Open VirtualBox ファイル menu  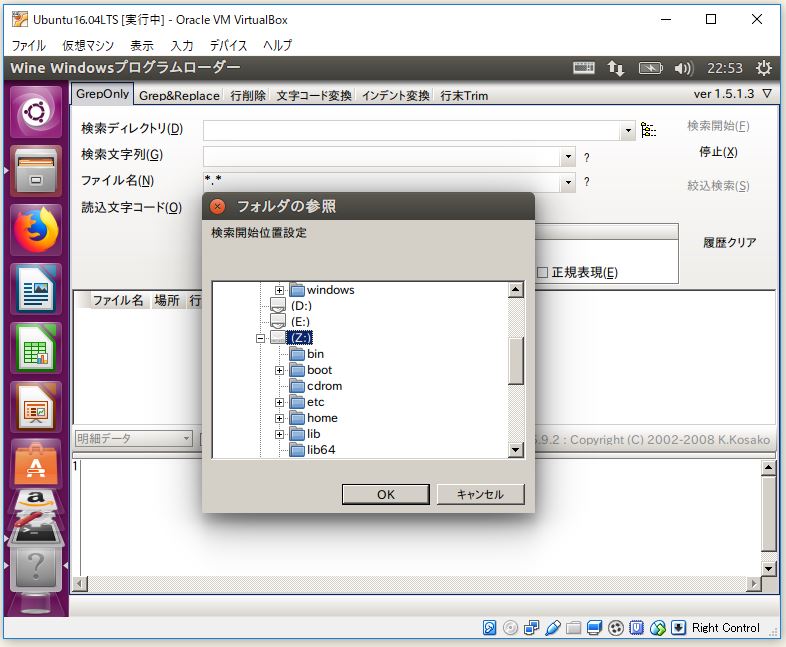29,46
